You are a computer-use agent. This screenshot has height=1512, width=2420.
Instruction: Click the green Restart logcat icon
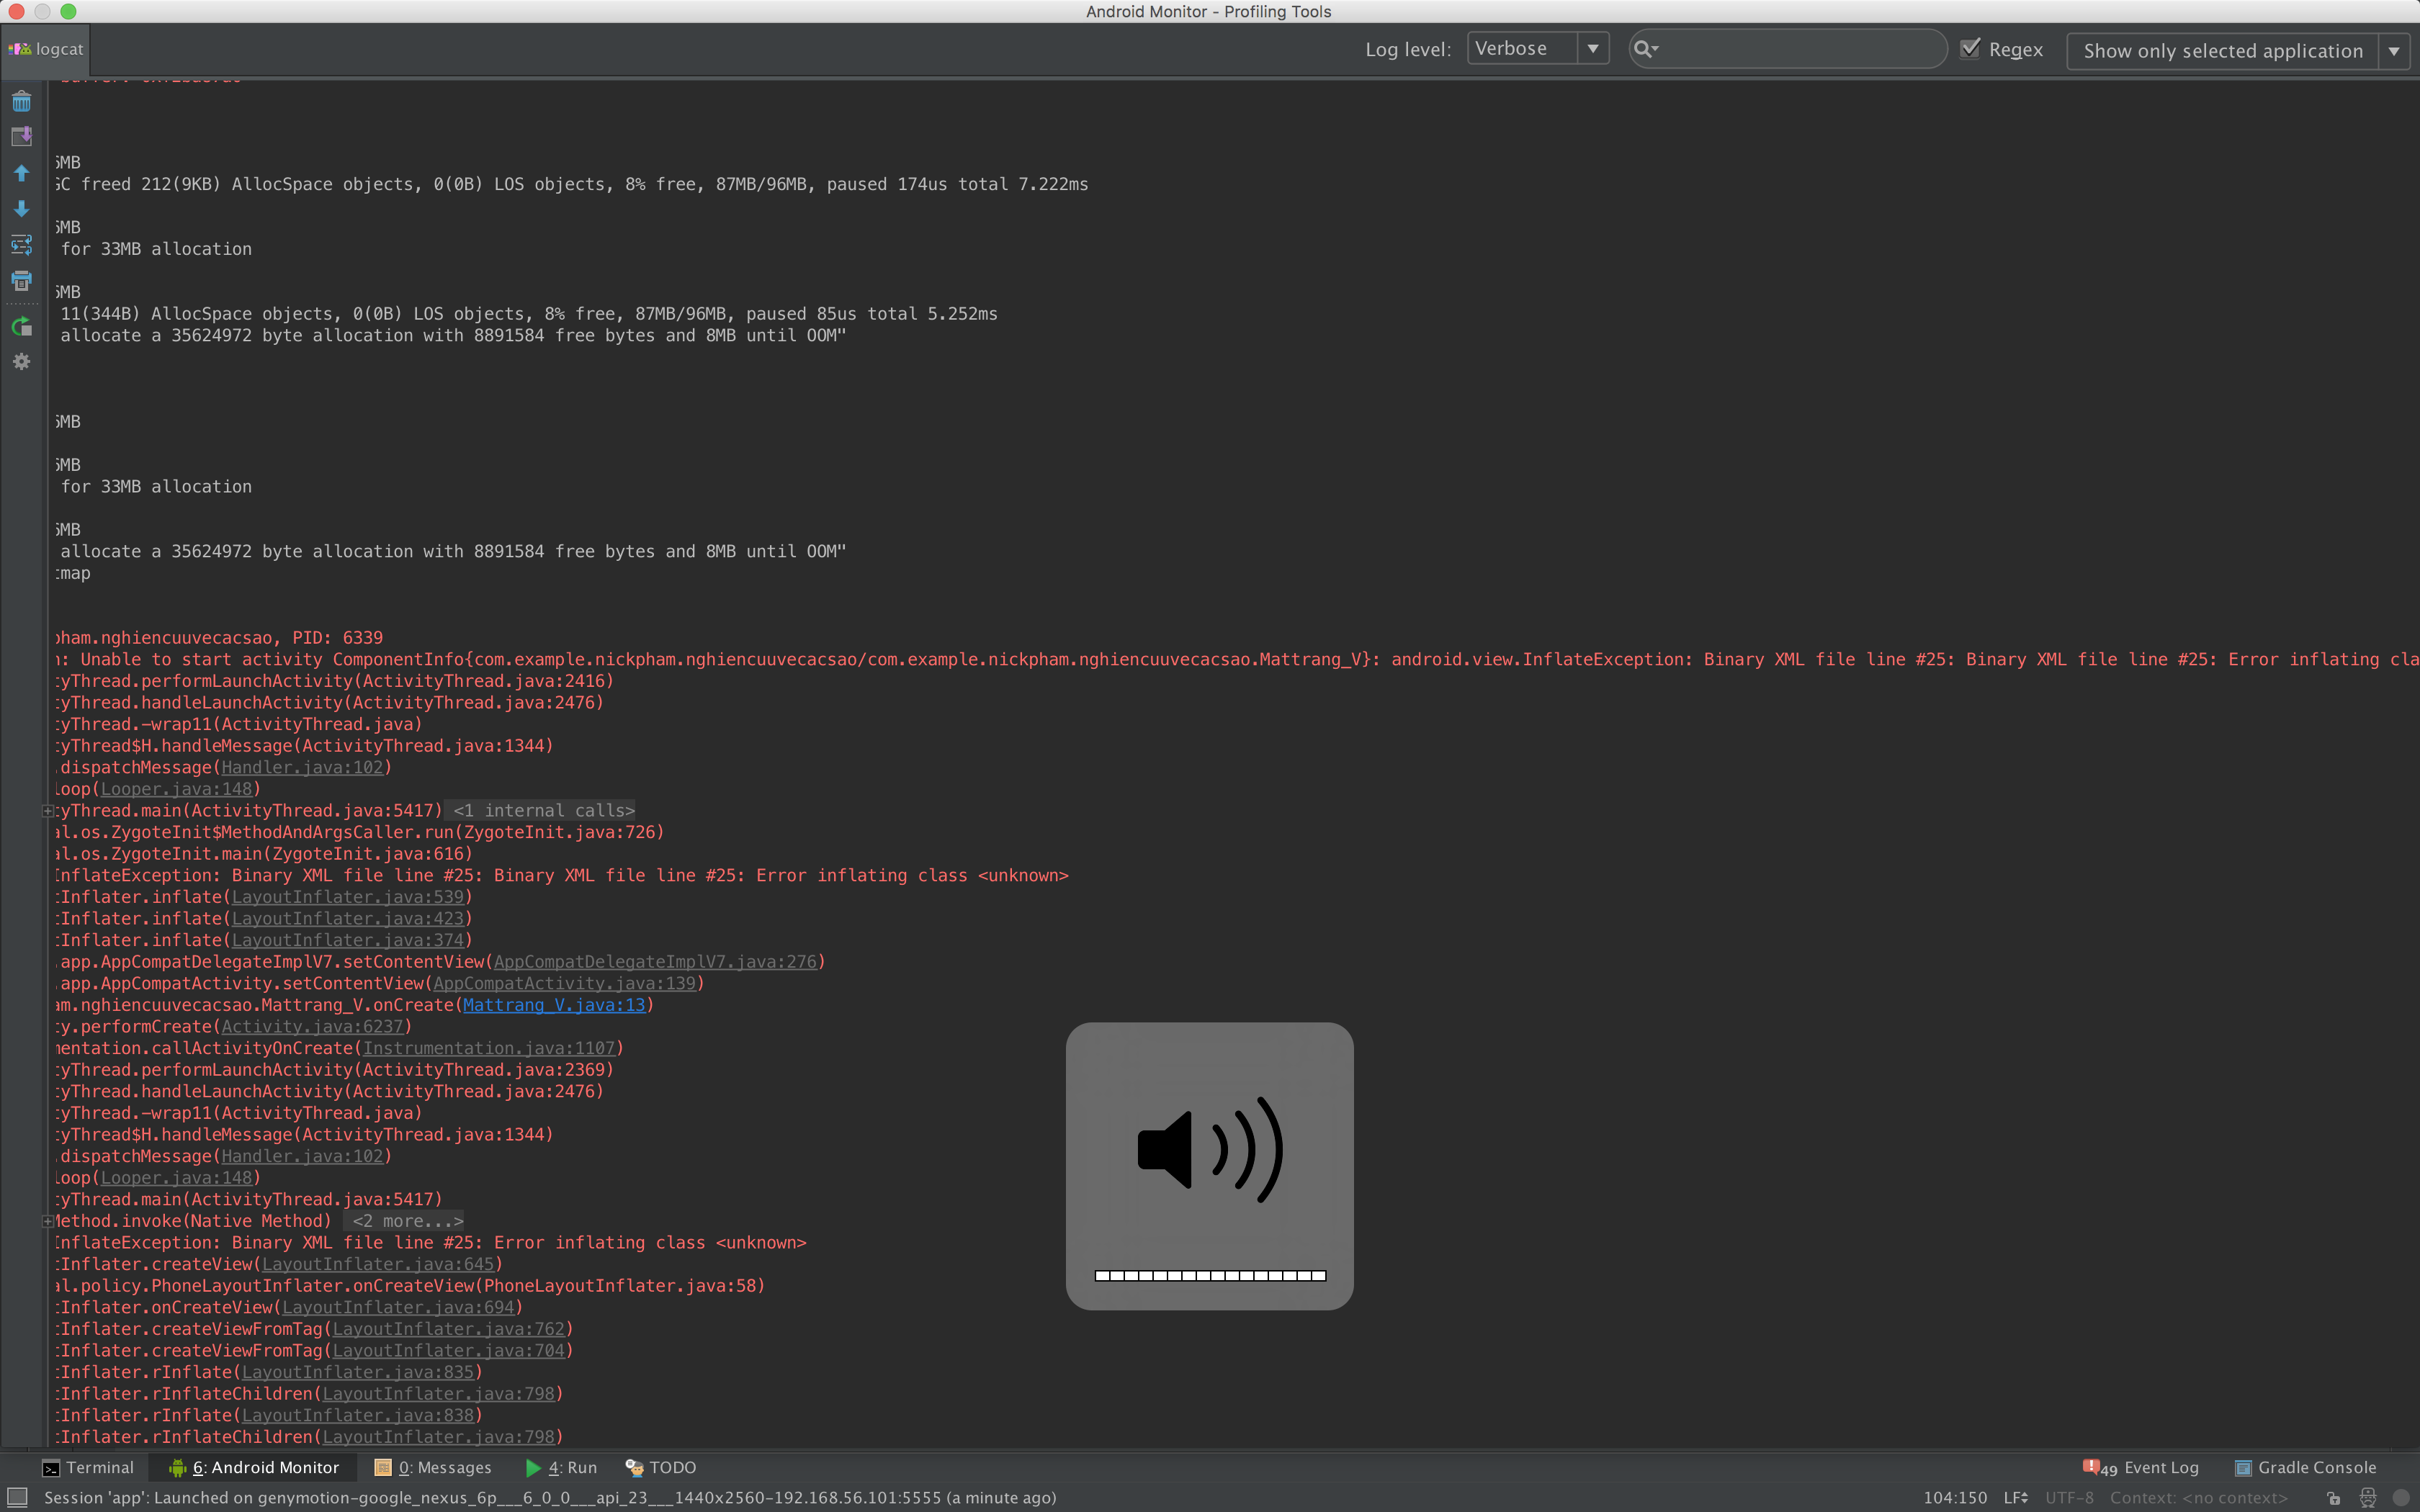[21, 326]
